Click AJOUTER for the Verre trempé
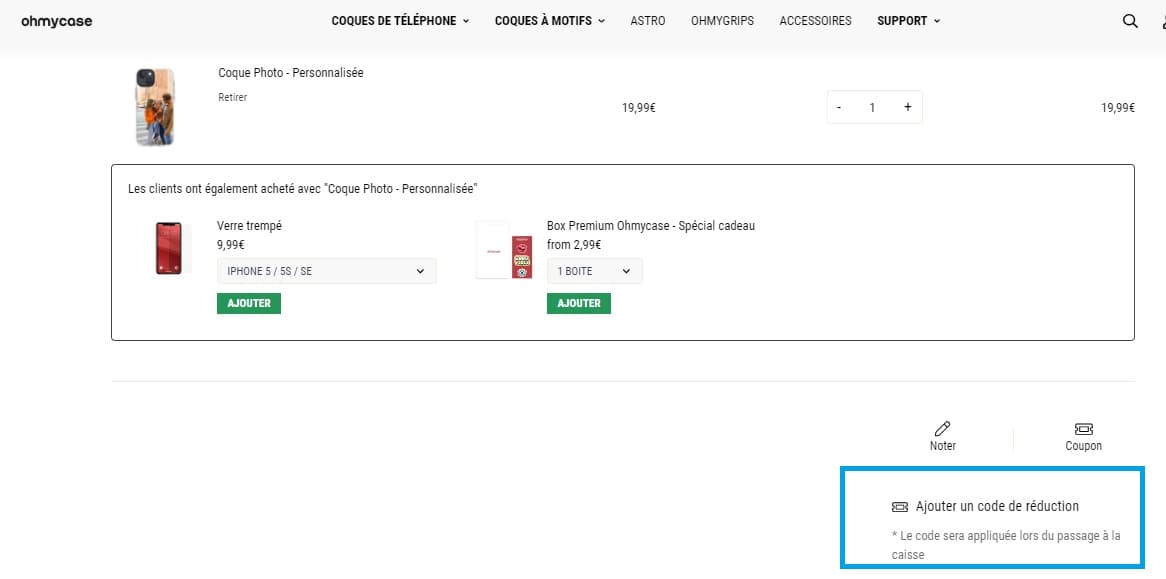 pyautogui.click(x=248, y=303)
